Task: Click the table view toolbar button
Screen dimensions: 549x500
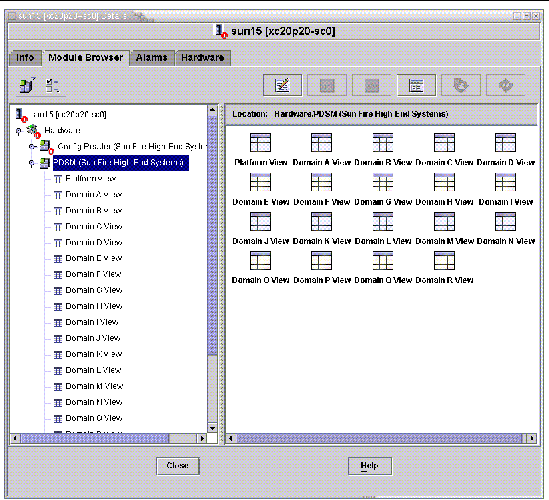Action: click(416, 85)
